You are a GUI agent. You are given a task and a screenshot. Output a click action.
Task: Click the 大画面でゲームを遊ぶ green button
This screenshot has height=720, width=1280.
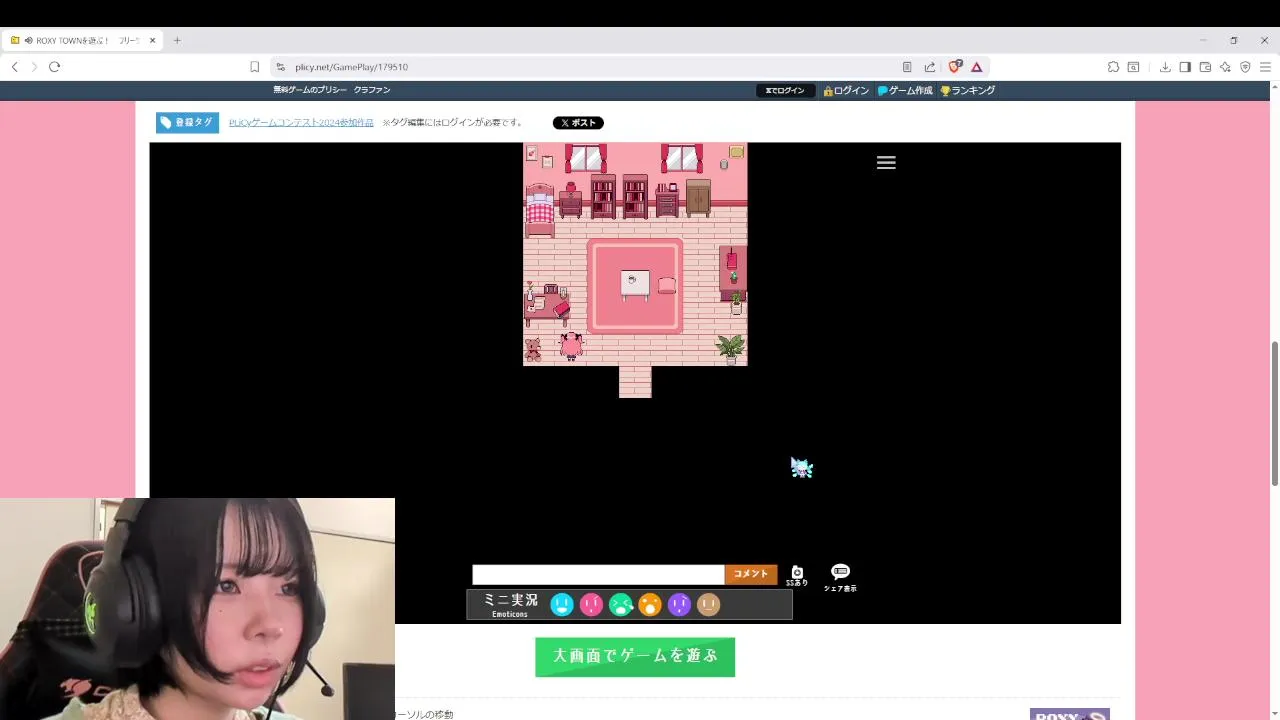pos(635,657)
